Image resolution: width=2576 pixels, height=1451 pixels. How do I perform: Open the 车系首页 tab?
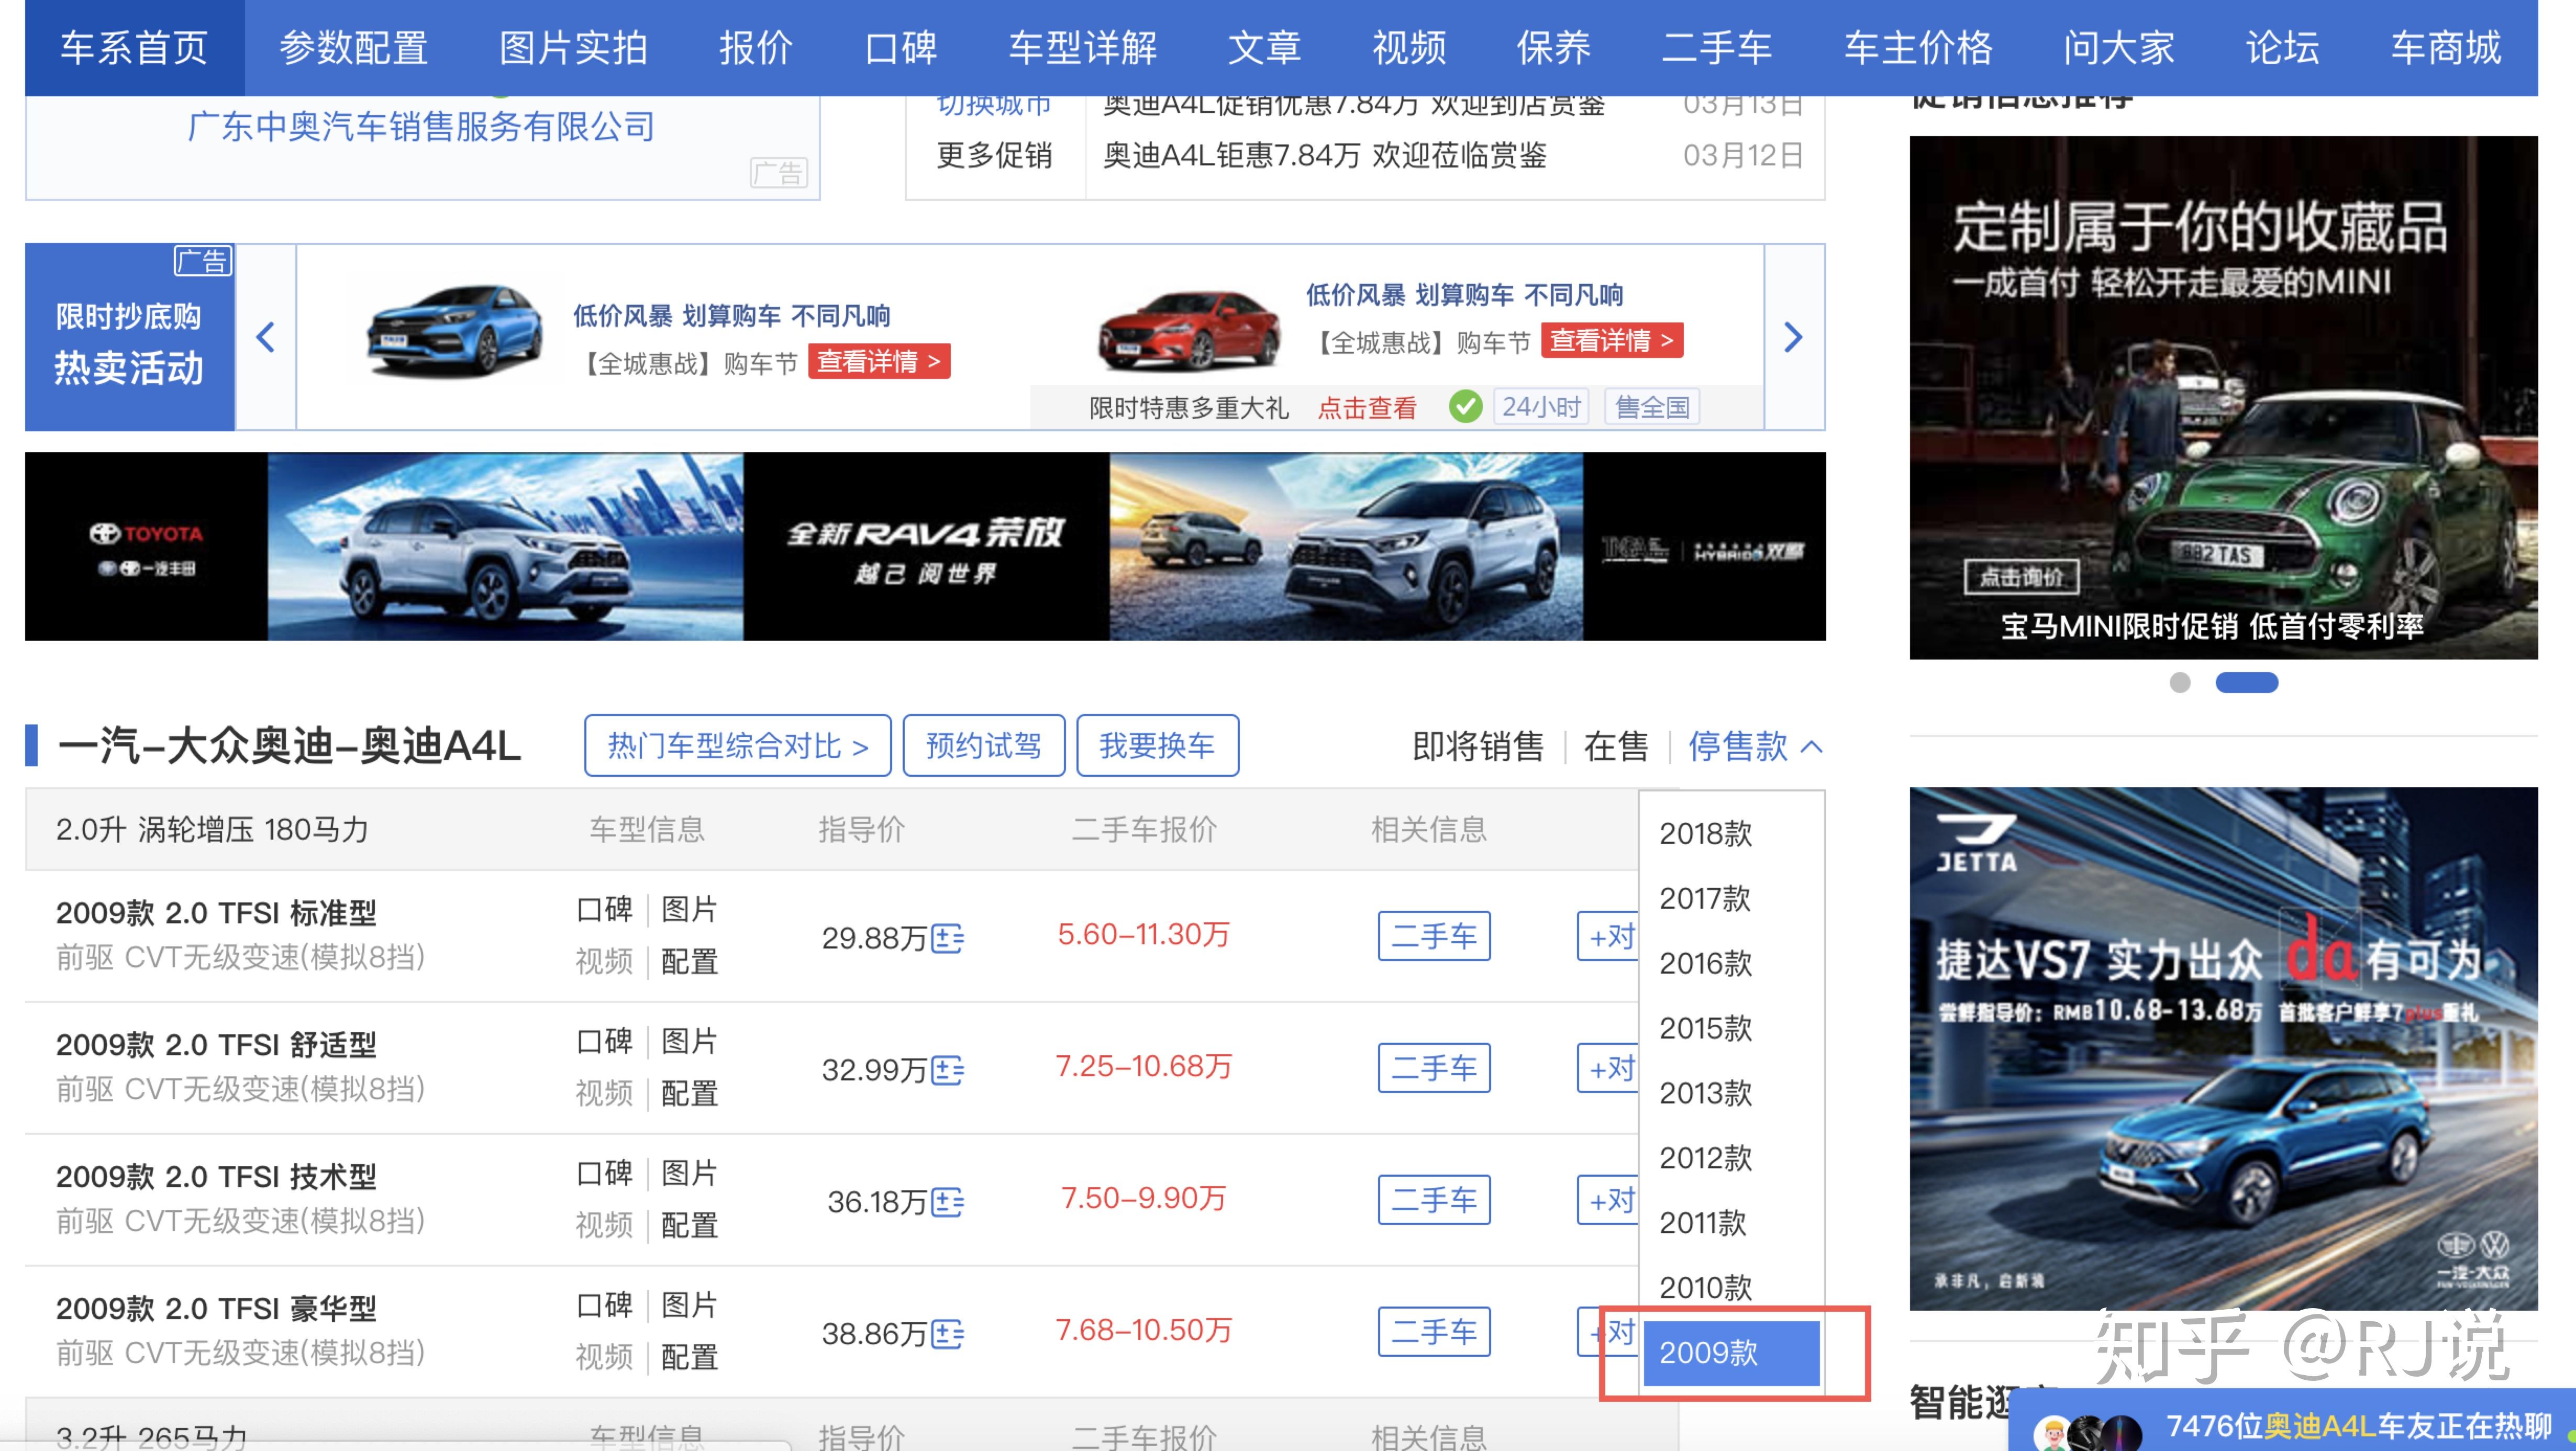134,47
